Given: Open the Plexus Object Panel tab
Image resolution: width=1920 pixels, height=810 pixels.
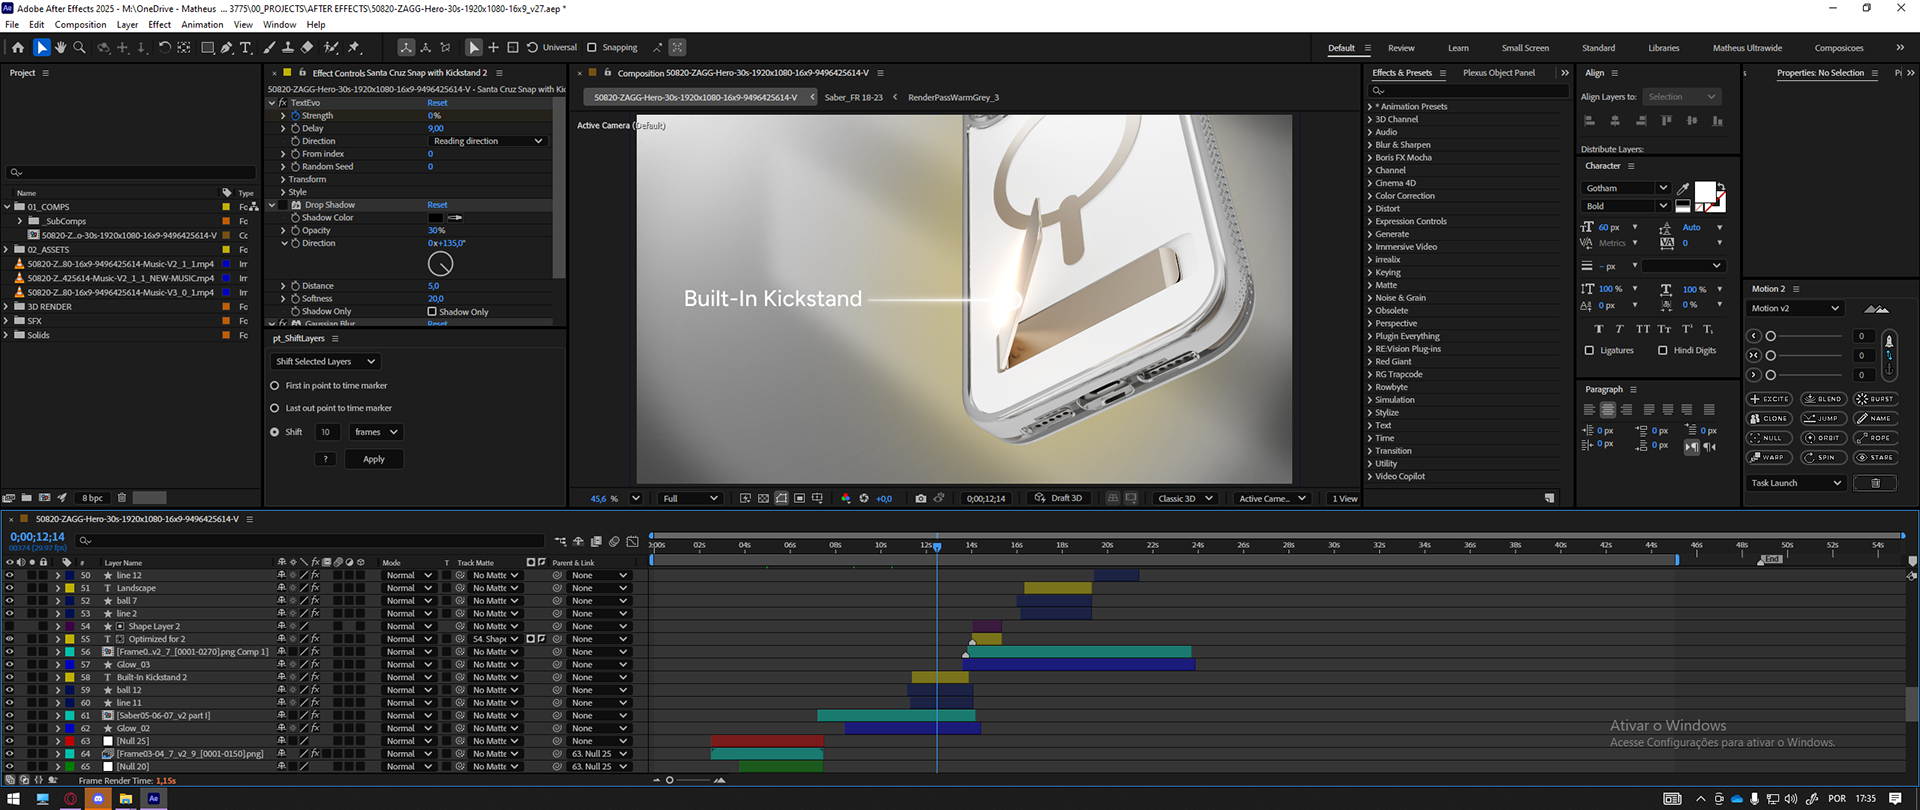Looking at the screenshot, I should click(x=1498, y=73).
